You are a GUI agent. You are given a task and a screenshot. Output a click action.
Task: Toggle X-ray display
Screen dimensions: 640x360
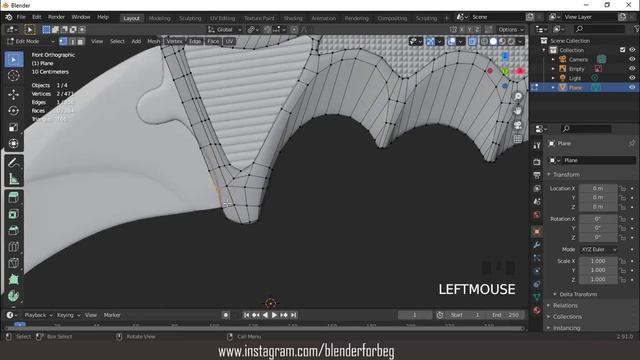(x=472, y=41)
